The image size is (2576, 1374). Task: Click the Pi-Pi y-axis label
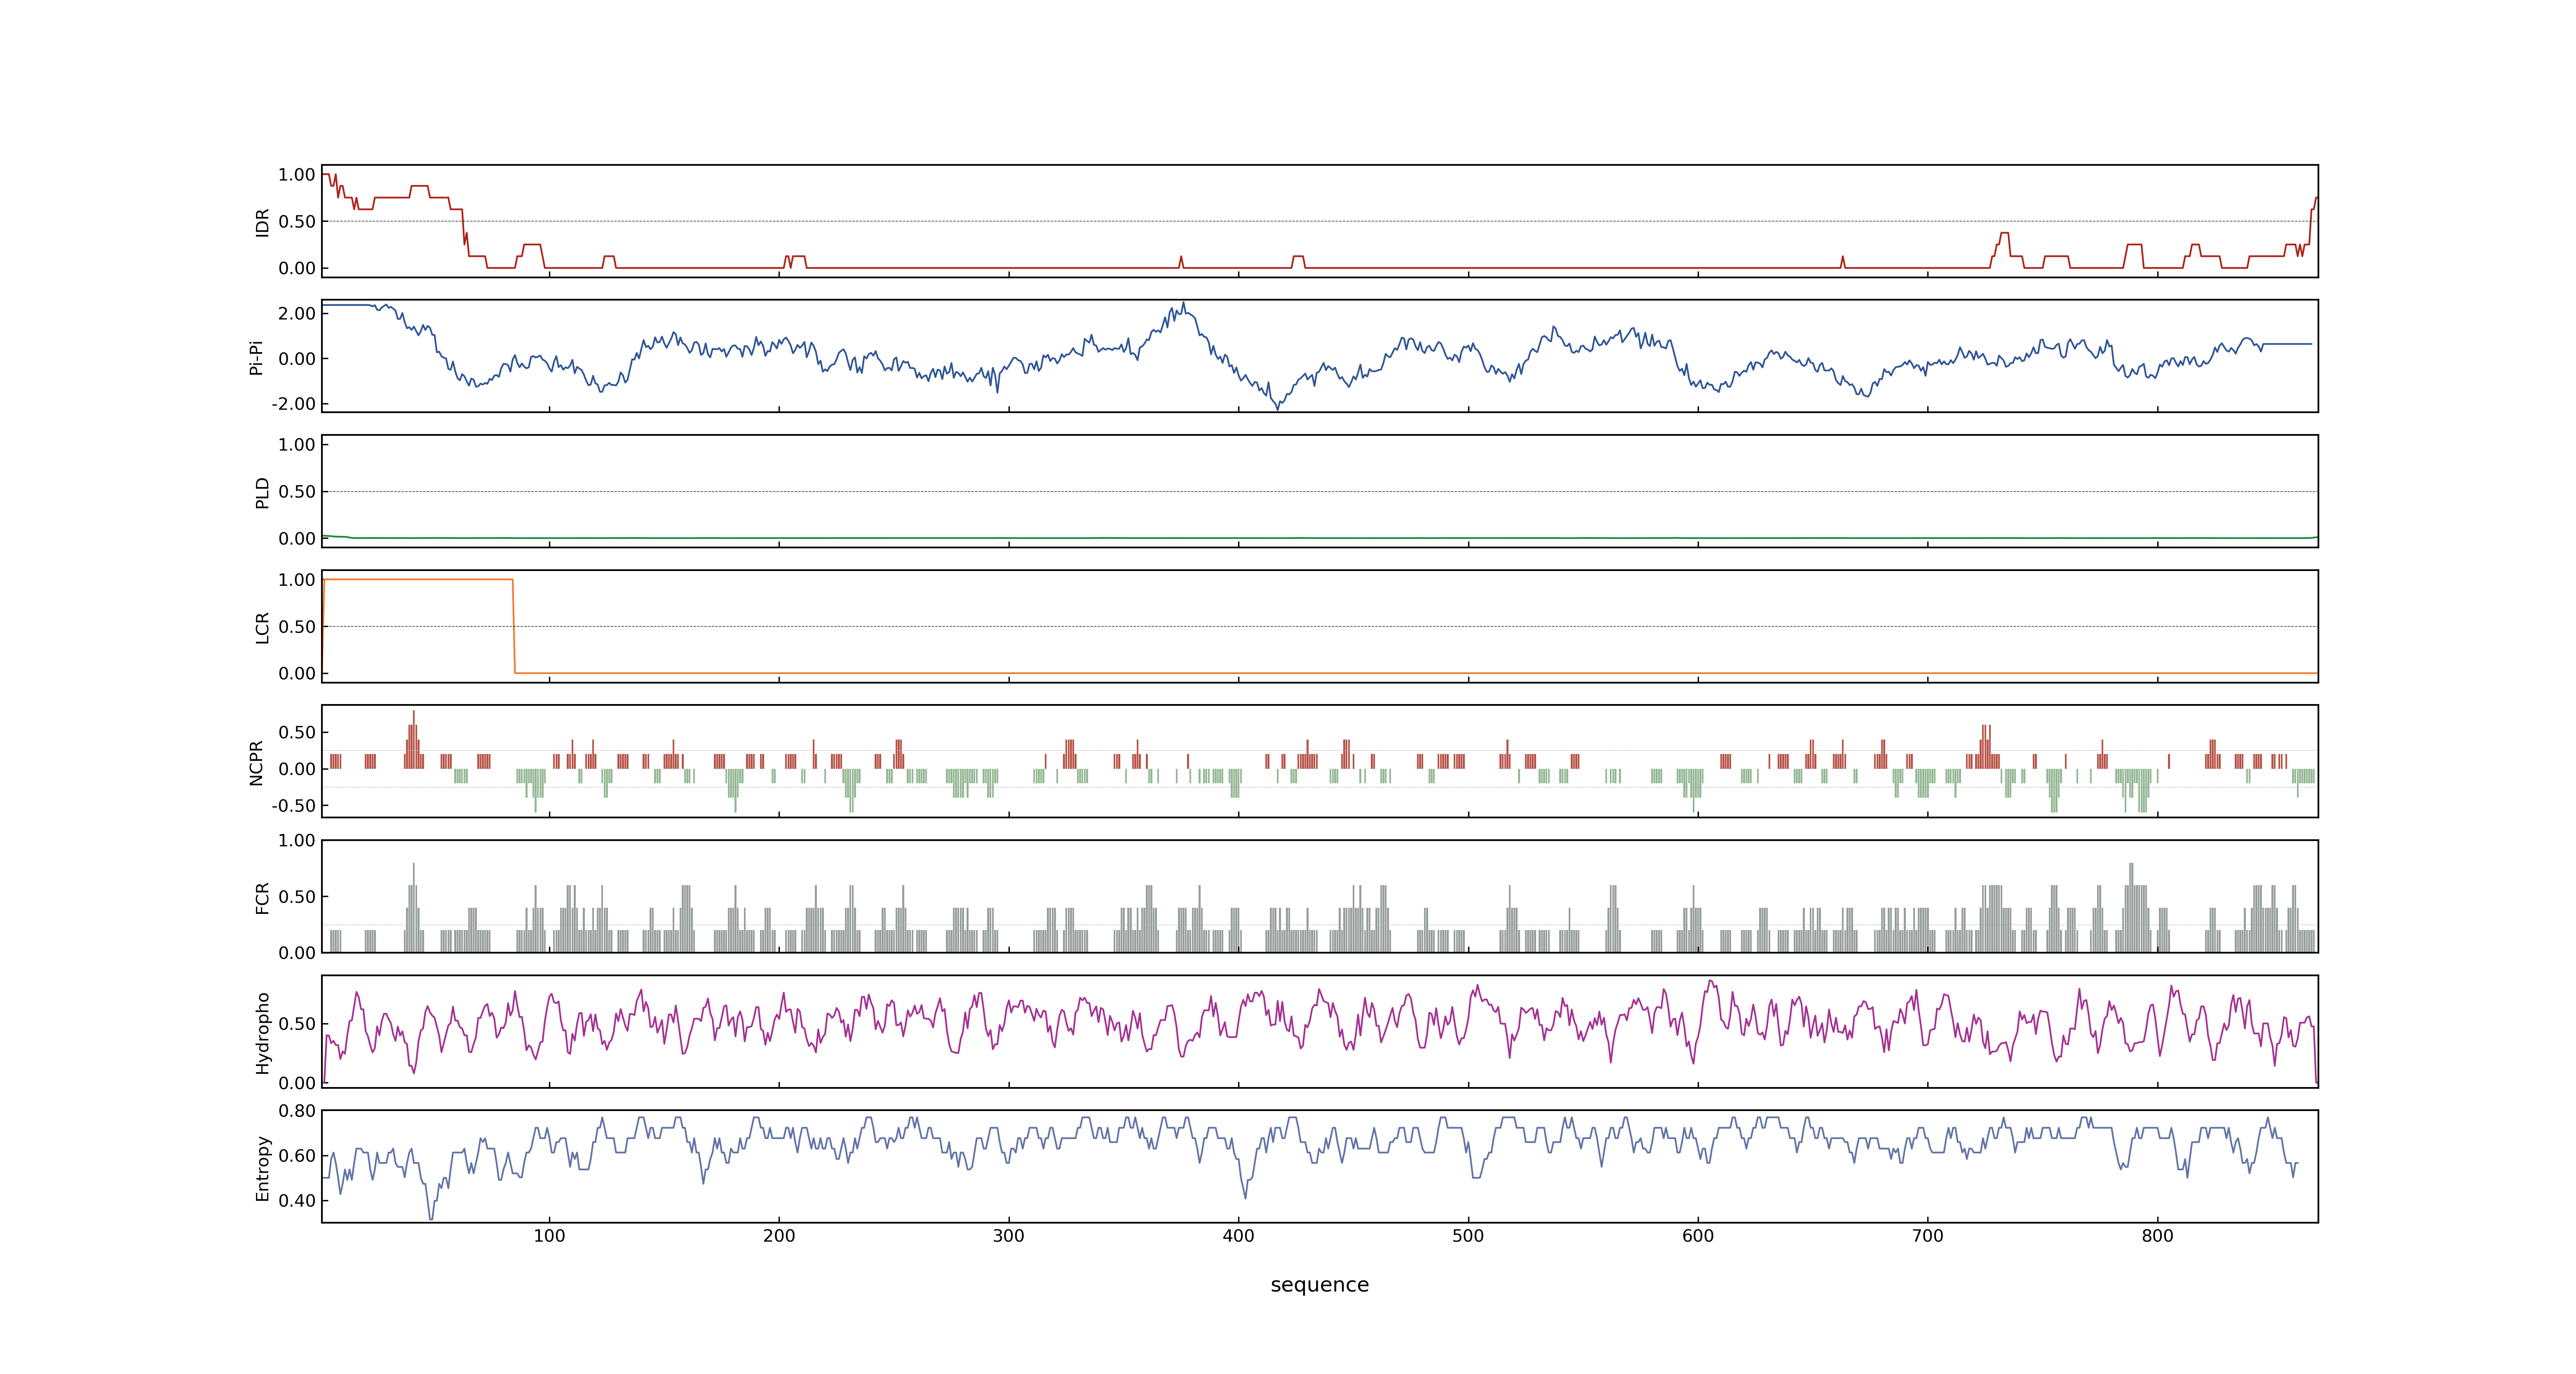256,357
